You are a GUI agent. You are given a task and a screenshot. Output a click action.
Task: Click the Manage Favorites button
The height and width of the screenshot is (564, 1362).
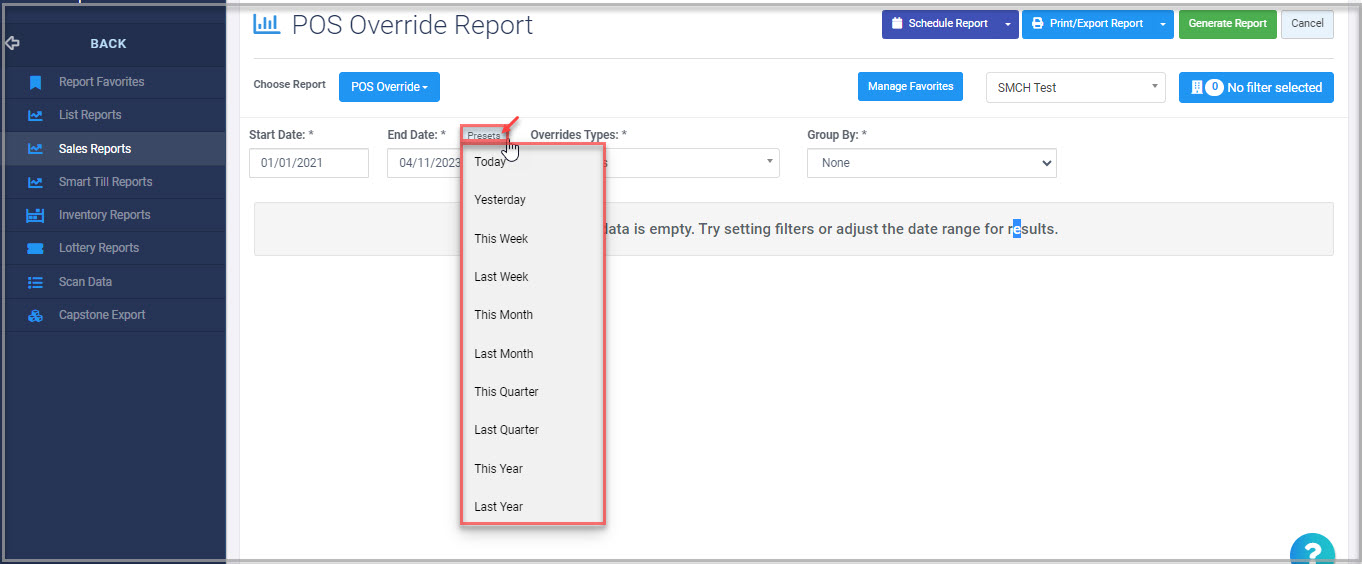[x=910, y=87]
